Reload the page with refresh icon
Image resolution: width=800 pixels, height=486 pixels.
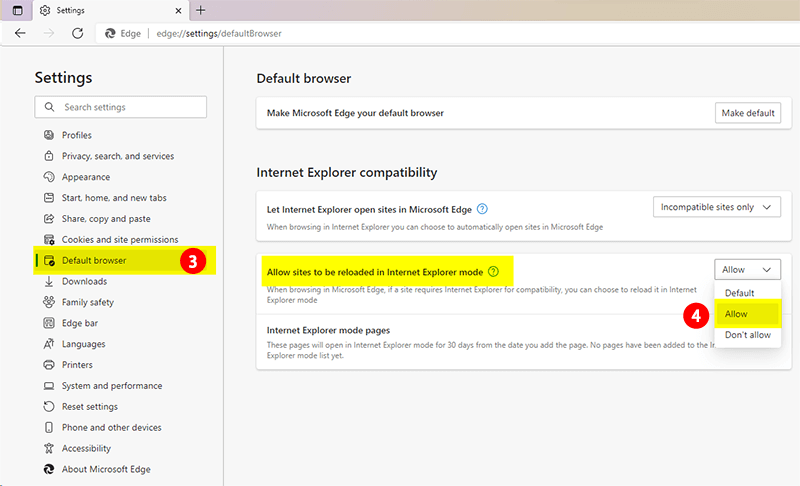(x=78, y=33)
